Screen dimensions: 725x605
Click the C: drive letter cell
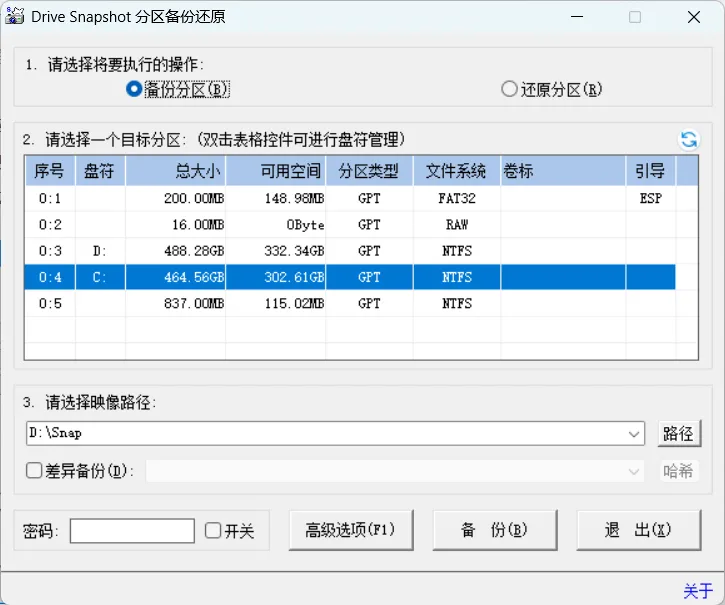click(x=100, y=277)
